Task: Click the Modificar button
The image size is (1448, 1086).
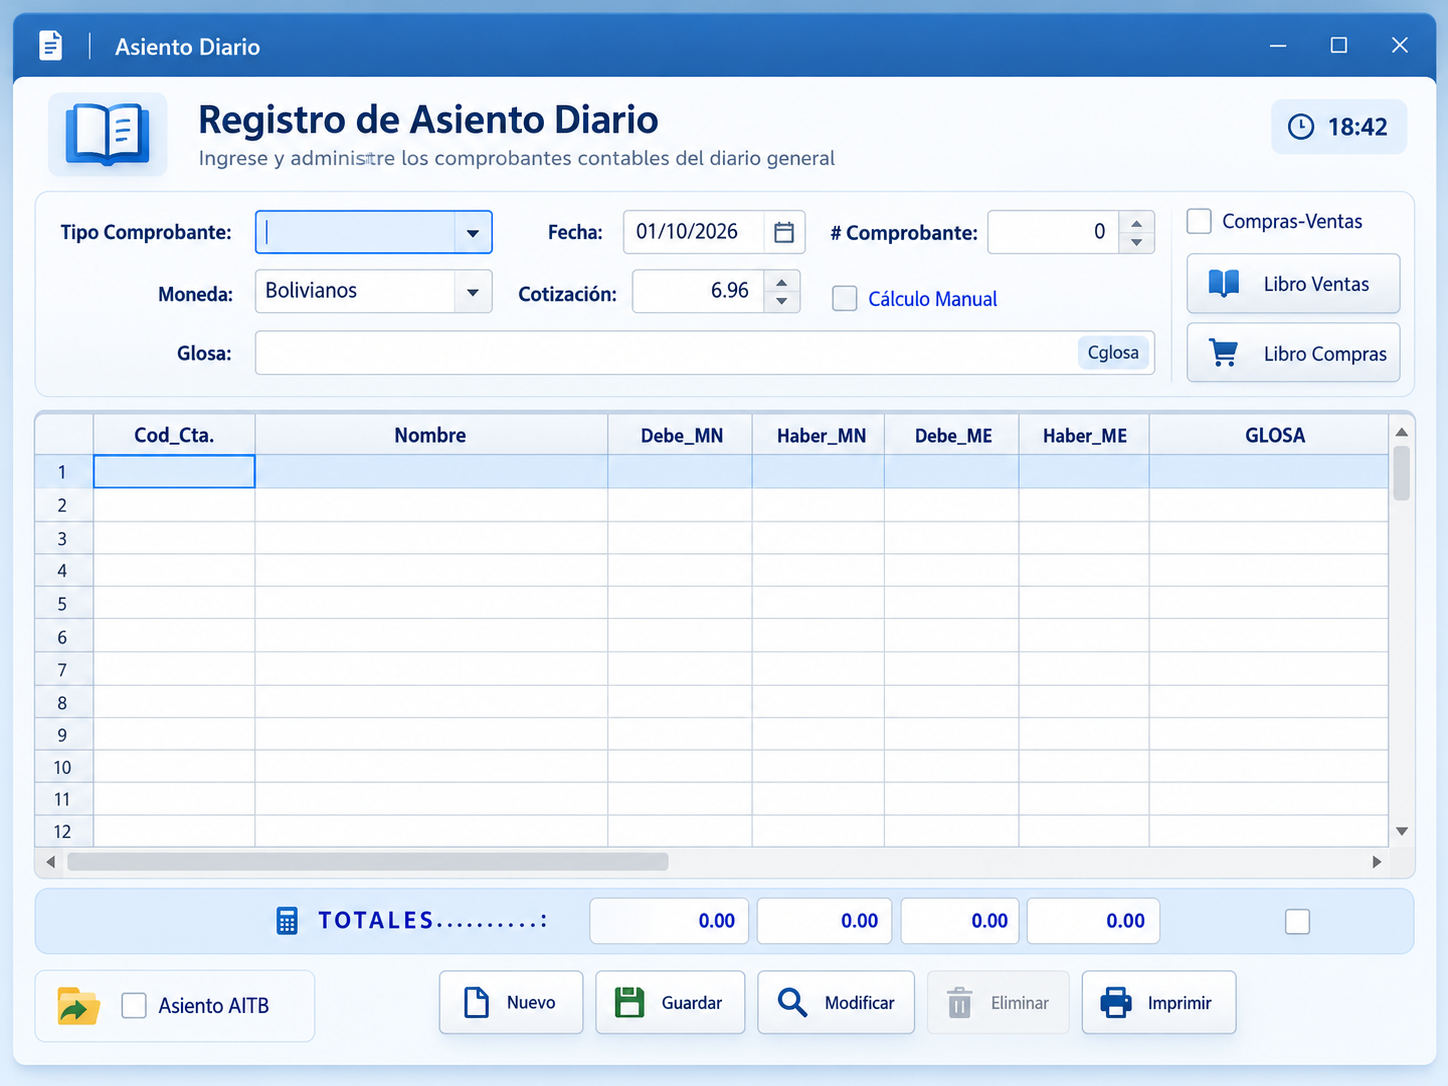Action: pyautogui.click(x=836, y=1002)
